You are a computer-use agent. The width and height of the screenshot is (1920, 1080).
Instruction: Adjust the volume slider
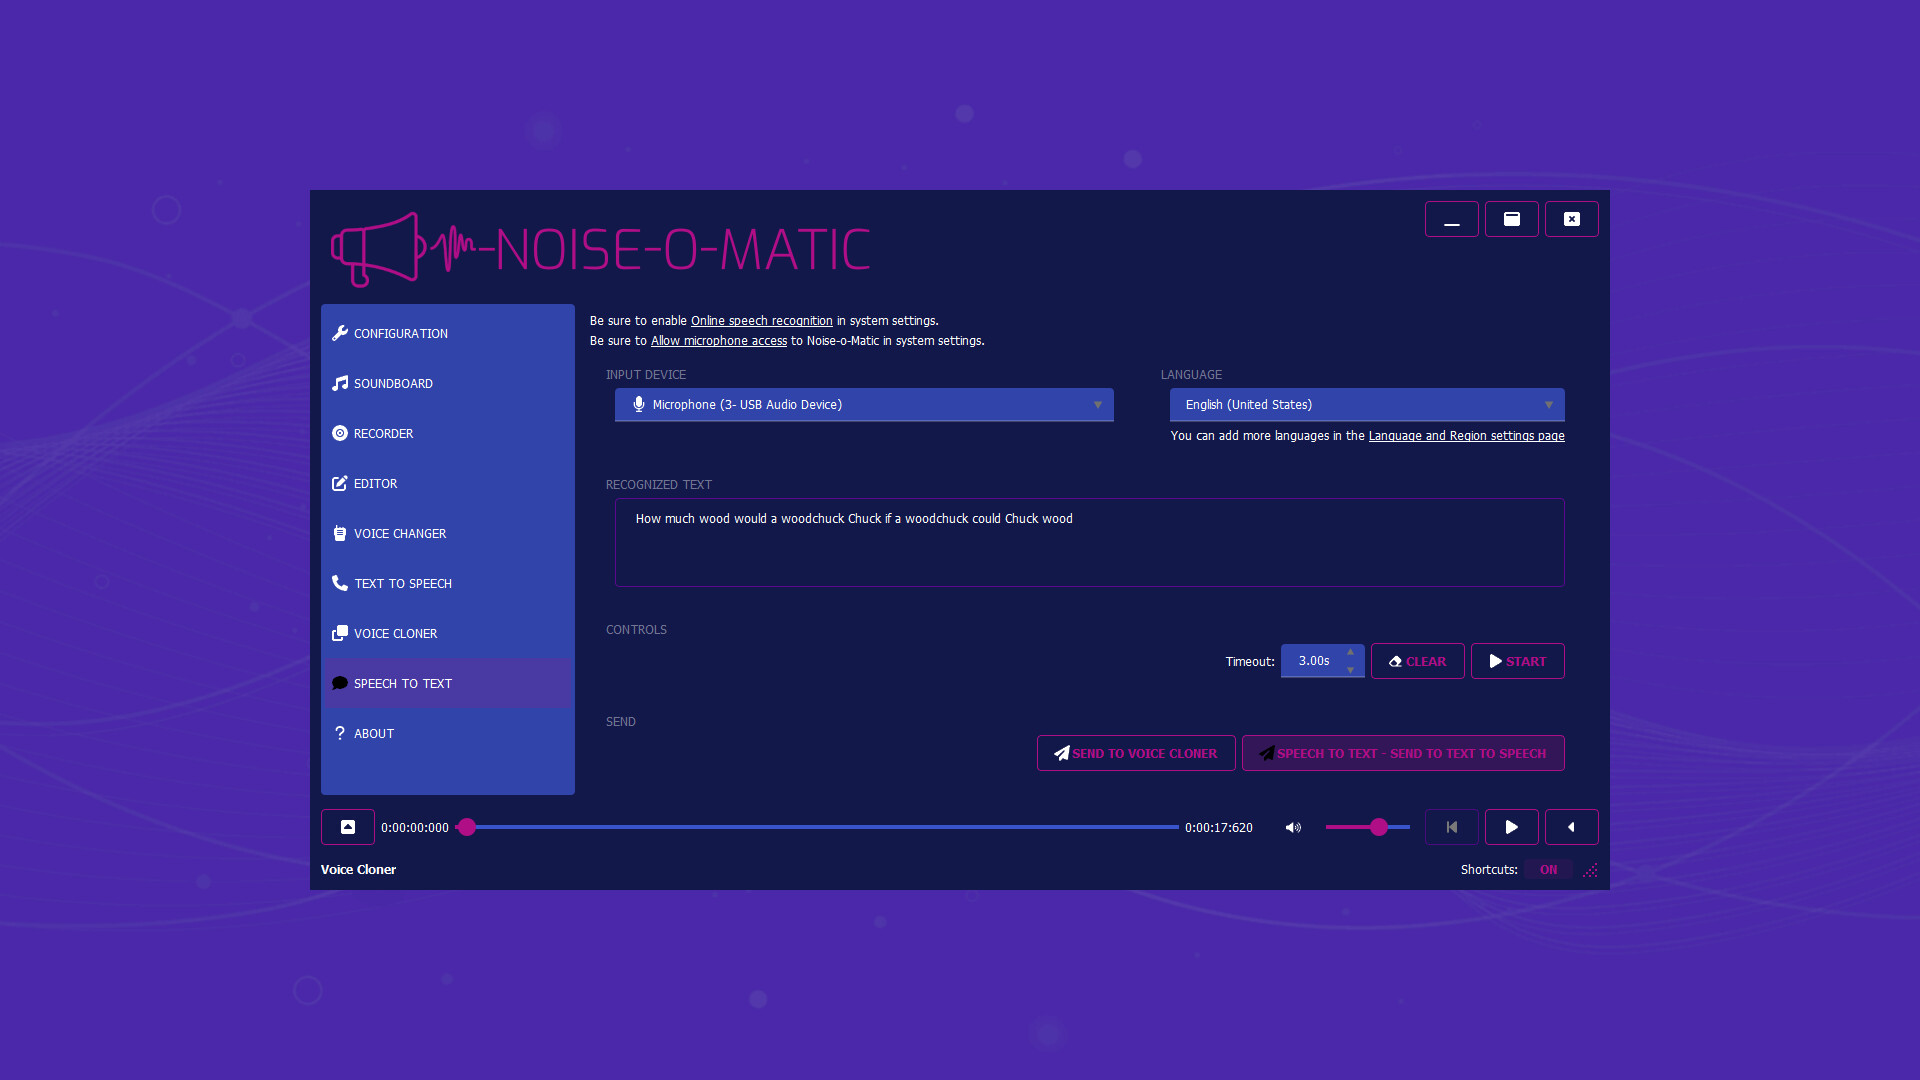tap(1379, 827)
